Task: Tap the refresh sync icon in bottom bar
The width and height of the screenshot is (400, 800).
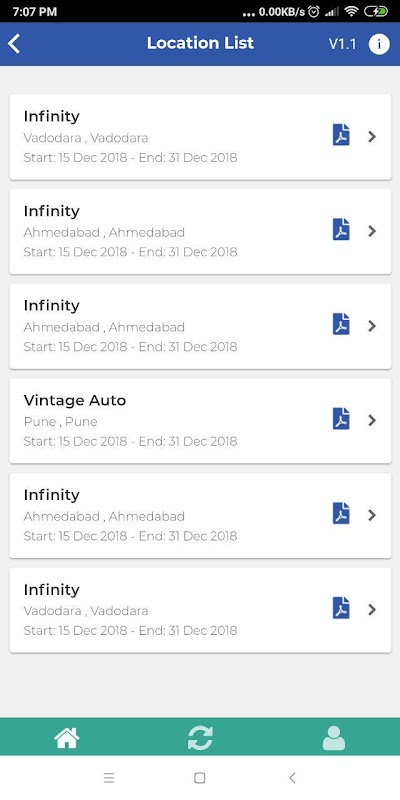Action: pos(200,738)
